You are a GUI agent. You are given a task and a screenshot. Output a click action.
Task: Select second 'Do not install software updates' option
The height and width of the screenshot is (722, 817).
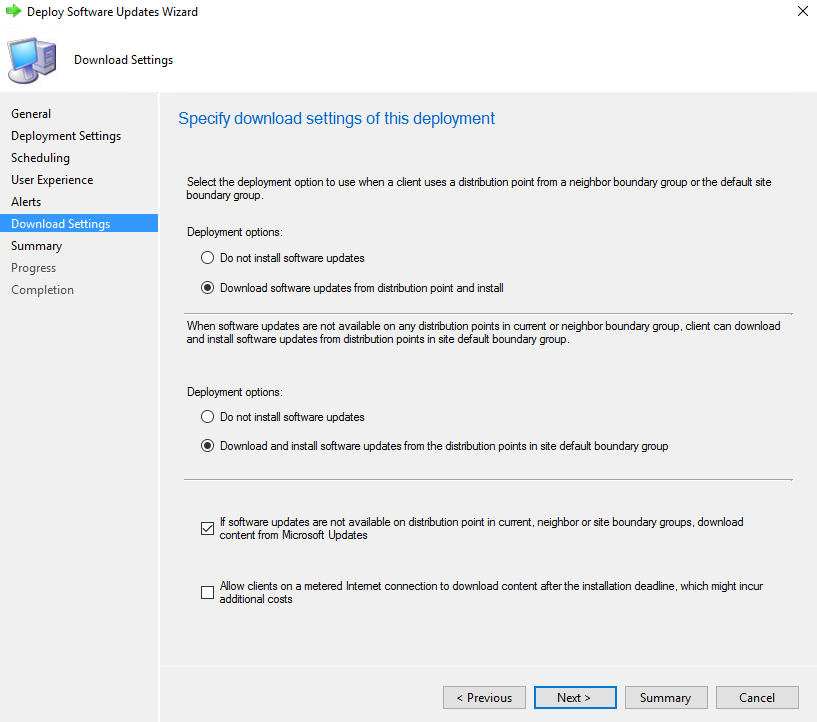tap(208, 417)
